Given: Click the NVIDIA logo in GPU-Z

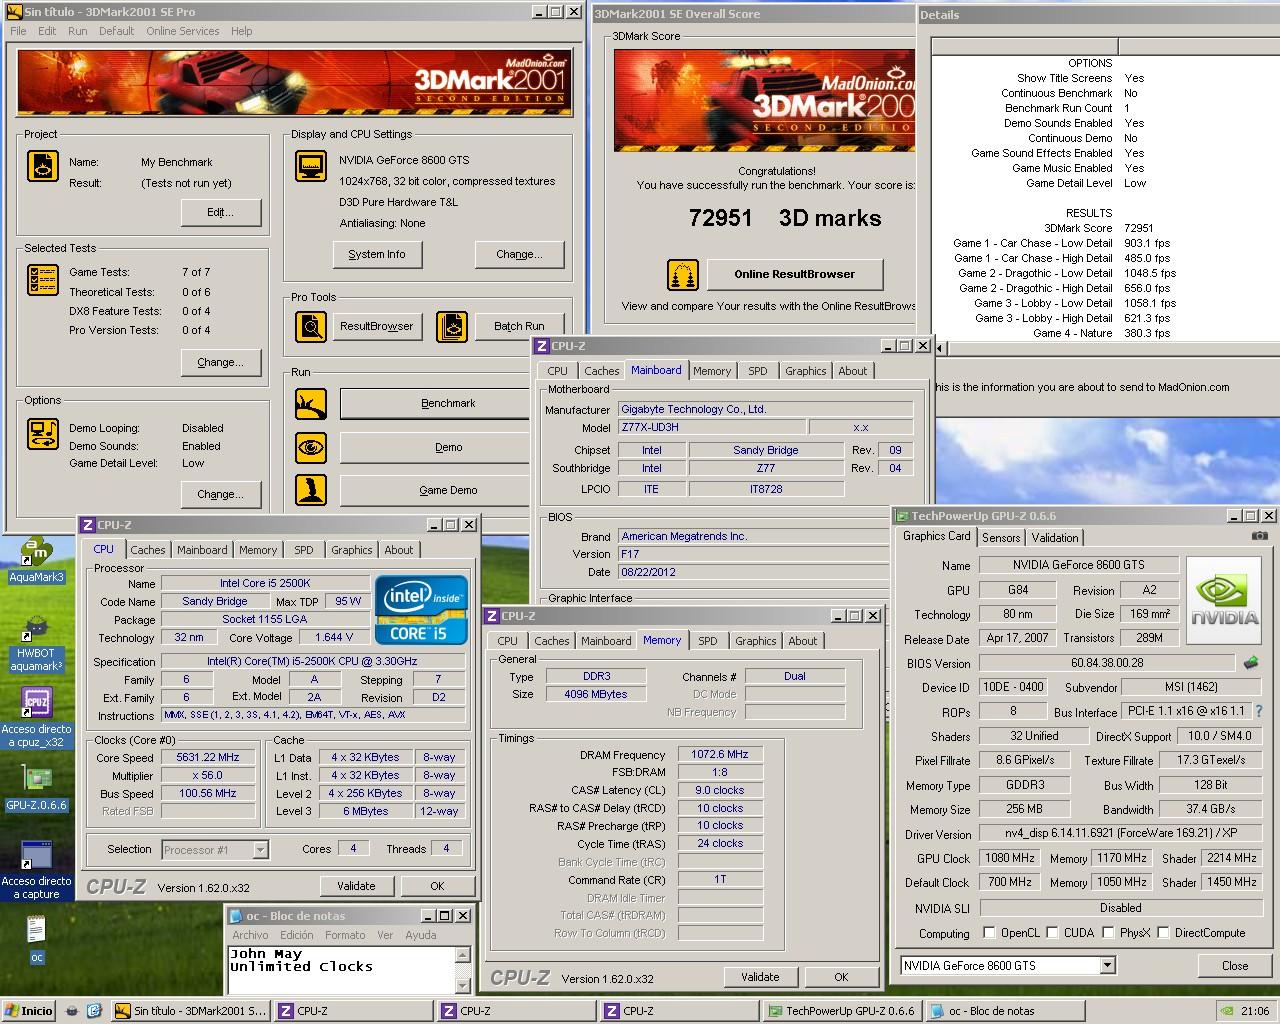Looking at the screenshot, I should (1224, 599).
